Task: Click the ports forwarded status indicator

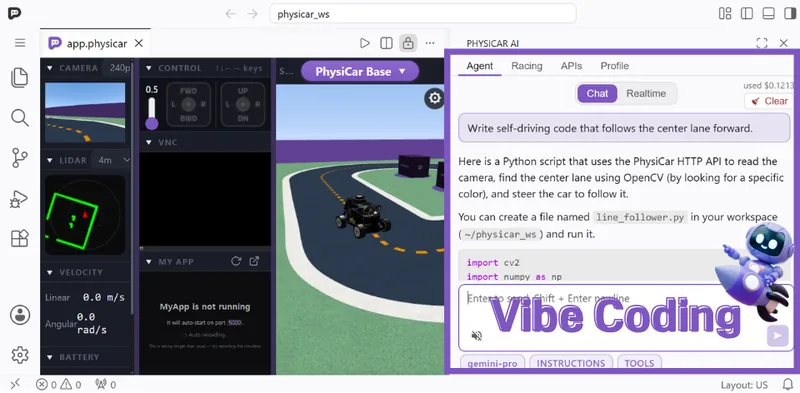Action: pyautogui.click(x=106, y=384)
